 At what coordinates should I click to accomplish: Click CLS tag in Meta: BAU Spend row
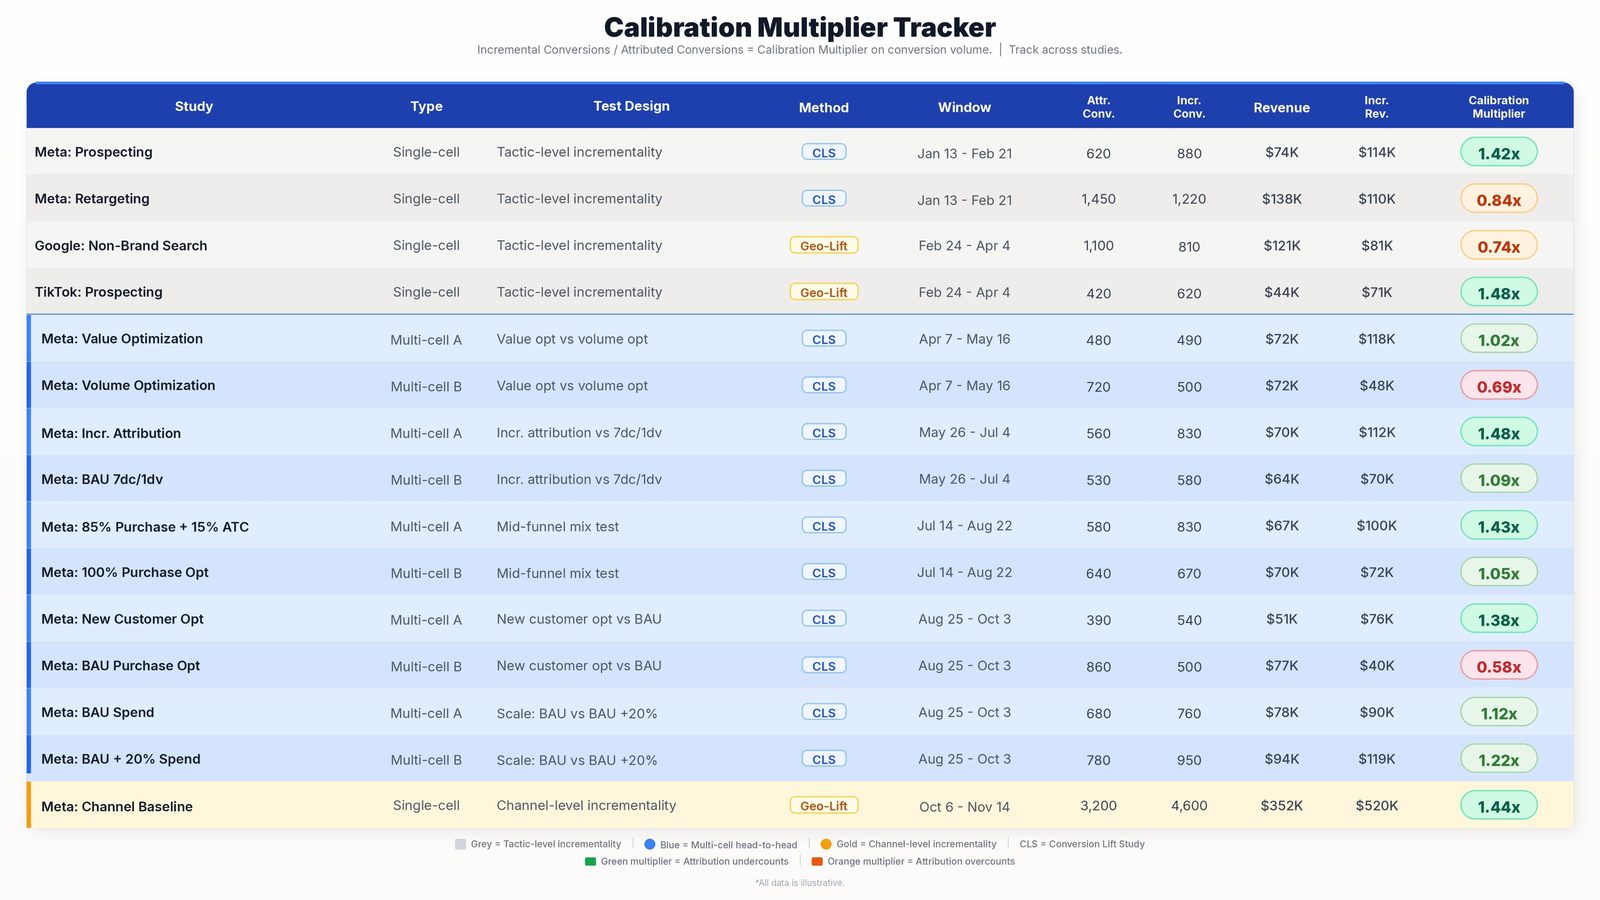(823, 712)
